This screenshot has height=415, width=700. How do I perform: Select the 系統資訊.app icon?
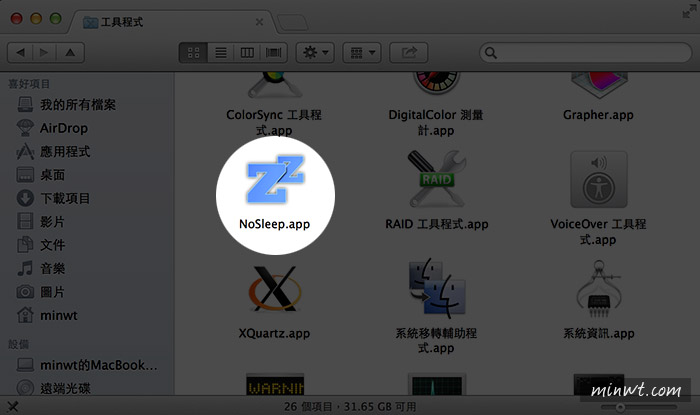pos(599,289)
